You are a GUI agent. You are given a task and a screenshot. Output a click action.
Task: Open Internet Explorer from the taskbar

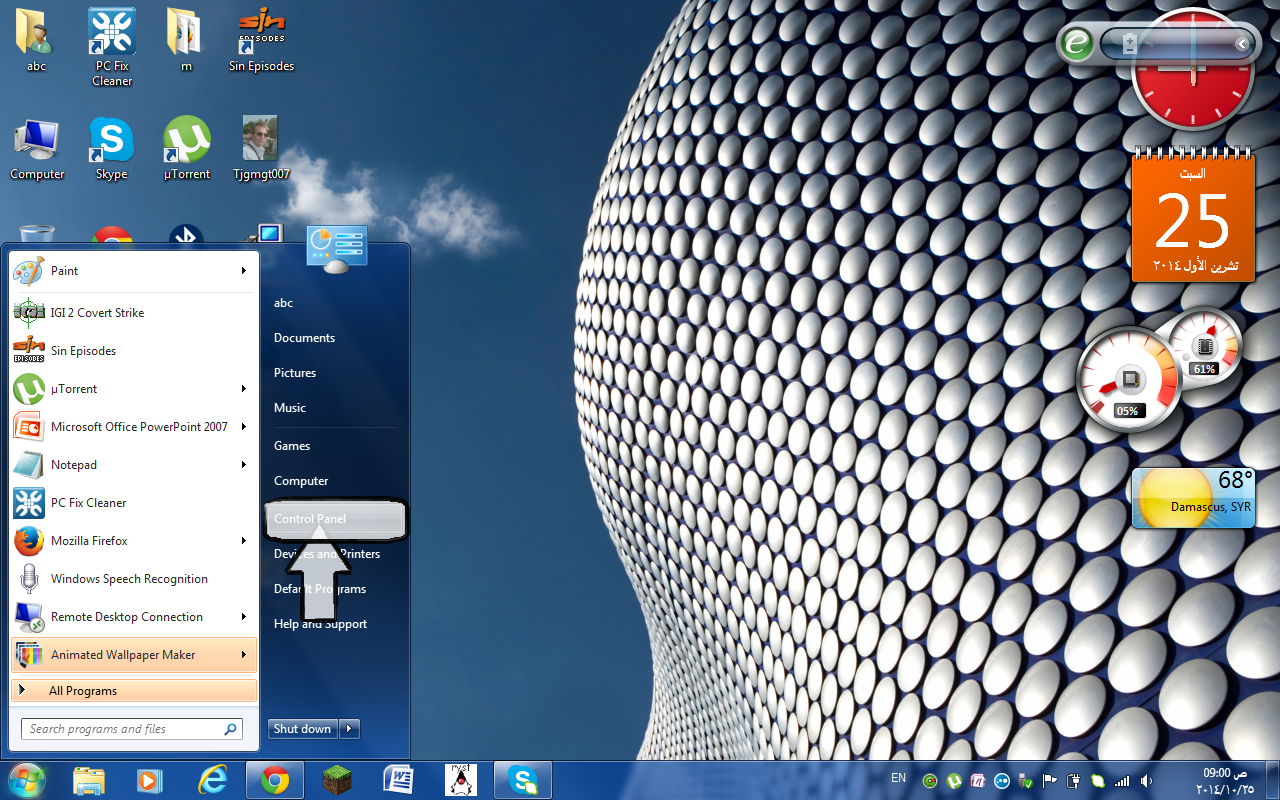coord(213,780)
